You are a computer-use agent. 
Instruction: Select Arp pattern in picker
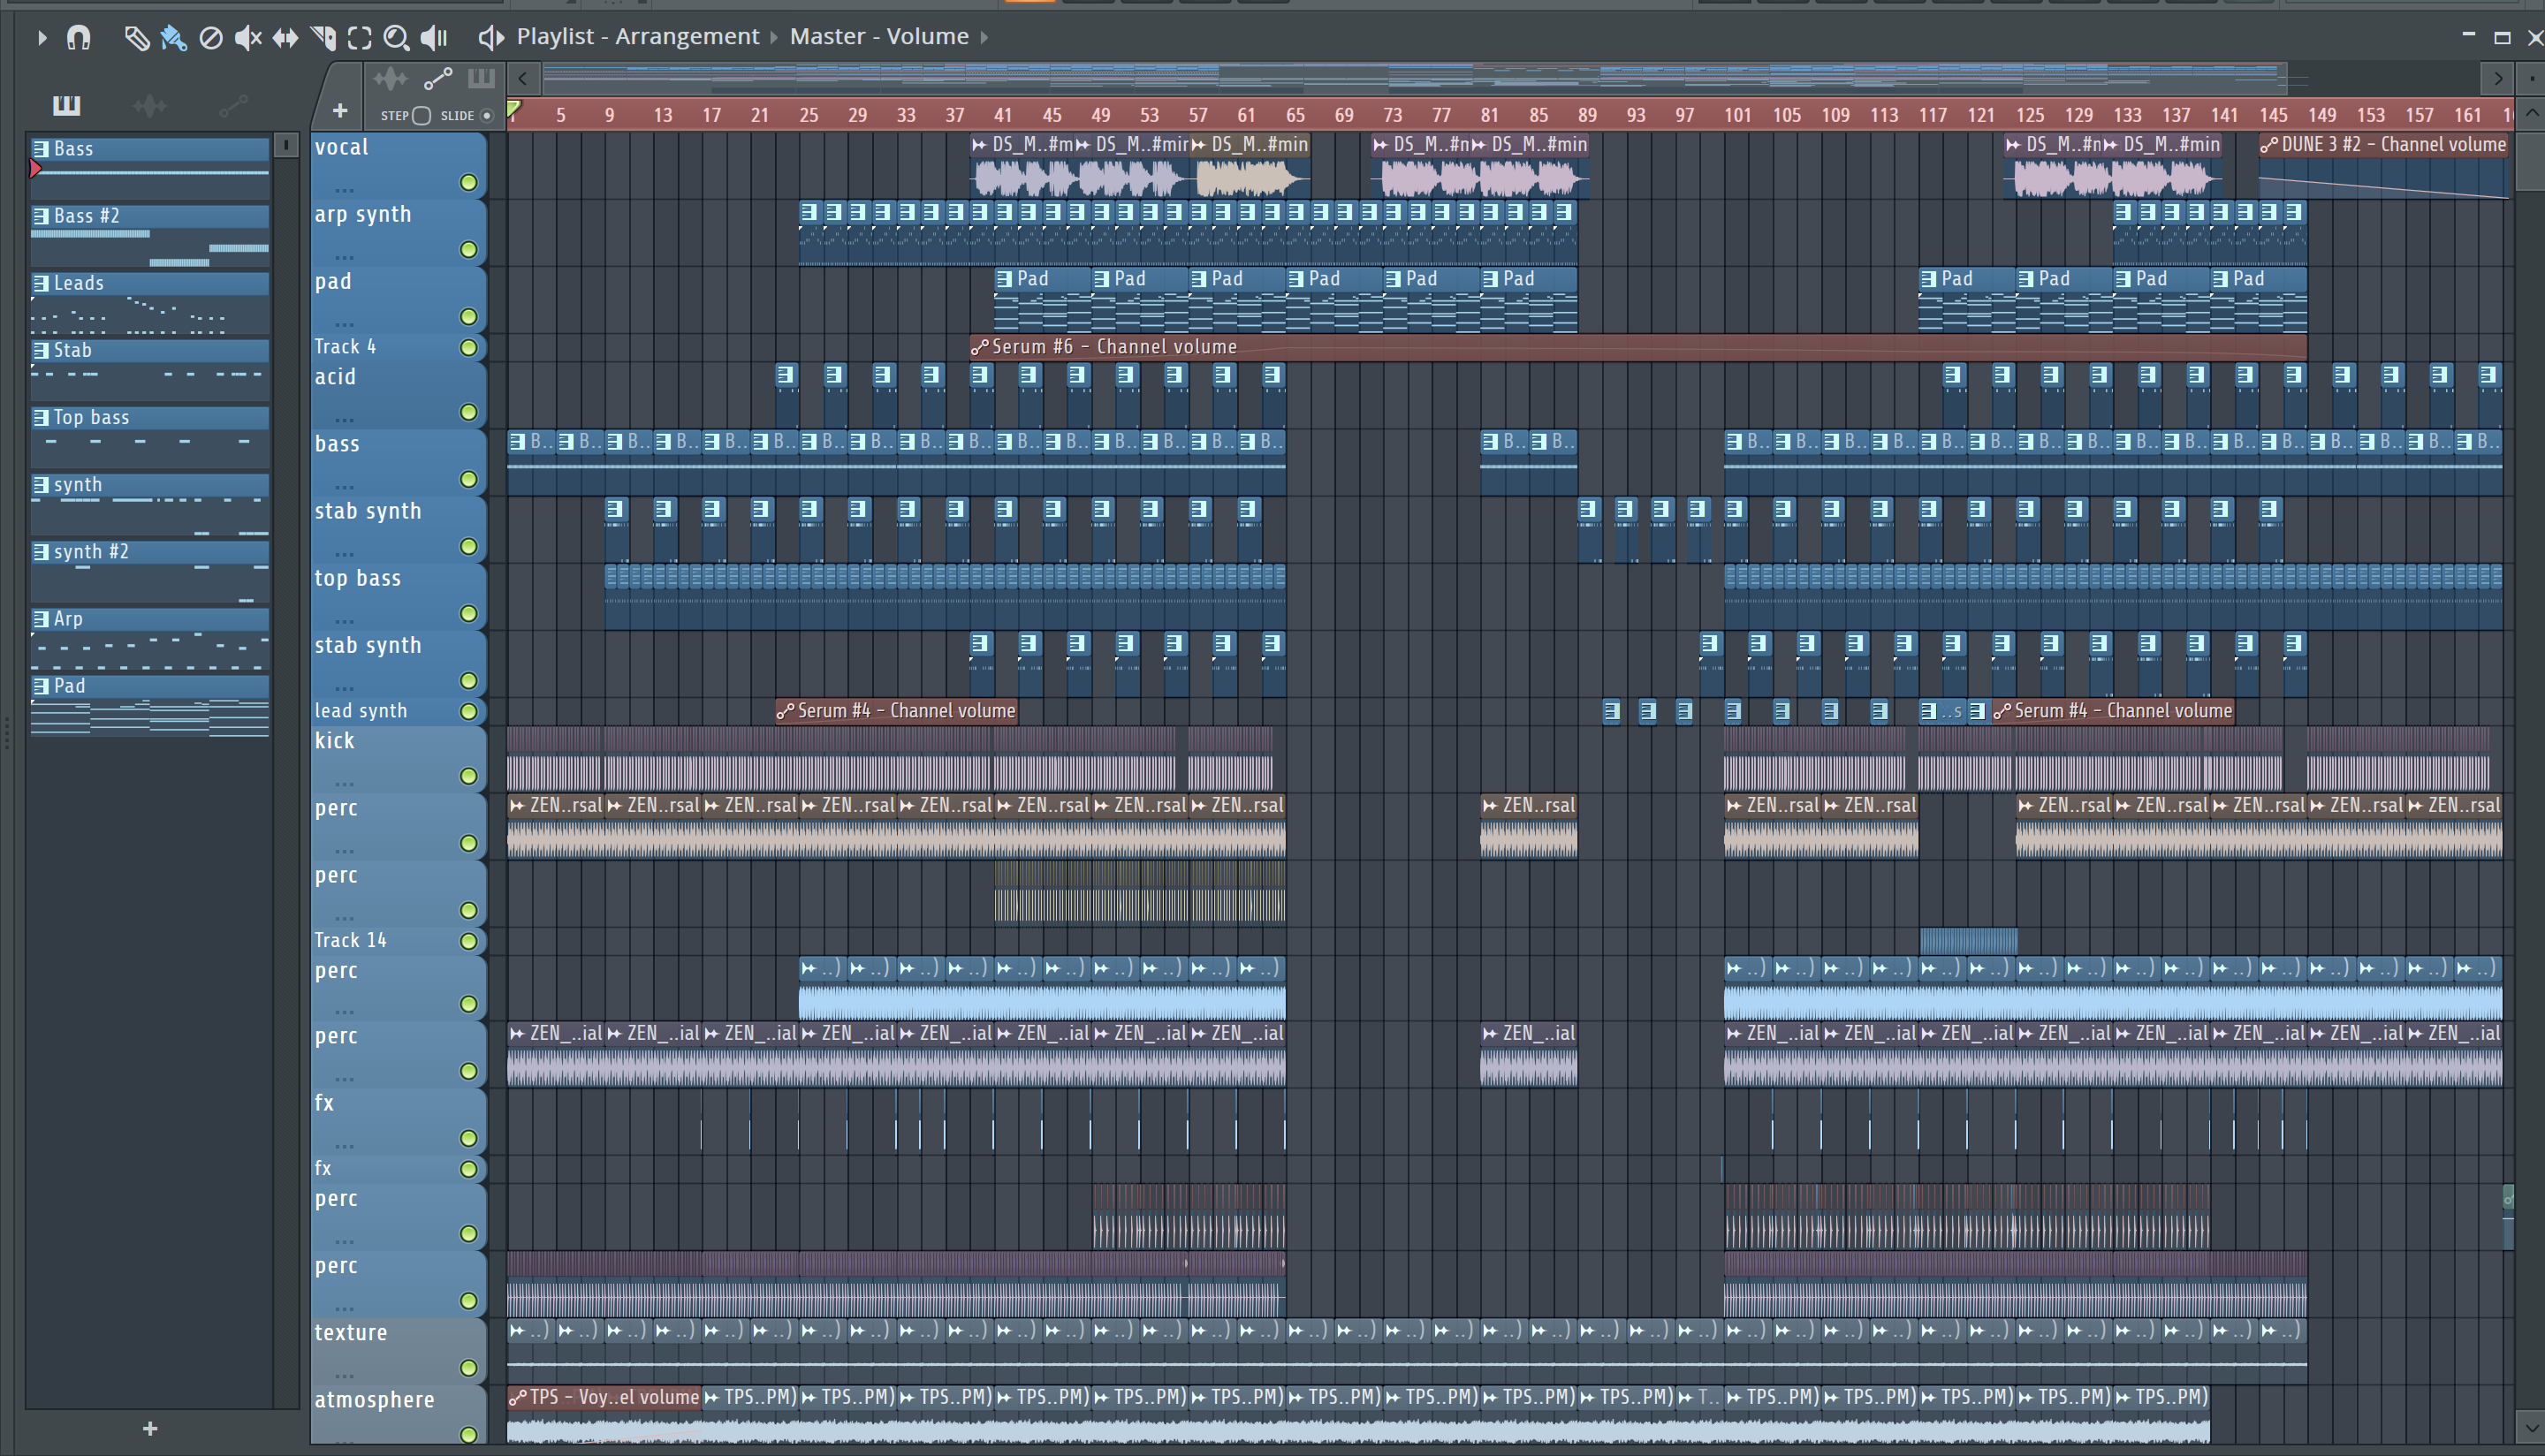(149, 638)
